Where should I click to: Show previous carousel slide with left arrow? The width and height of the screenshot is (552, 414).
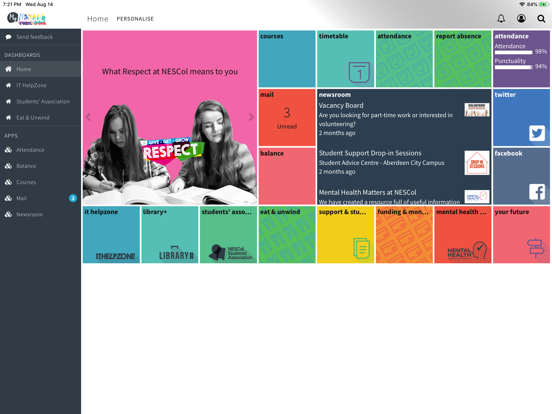[x=88, y=117]
